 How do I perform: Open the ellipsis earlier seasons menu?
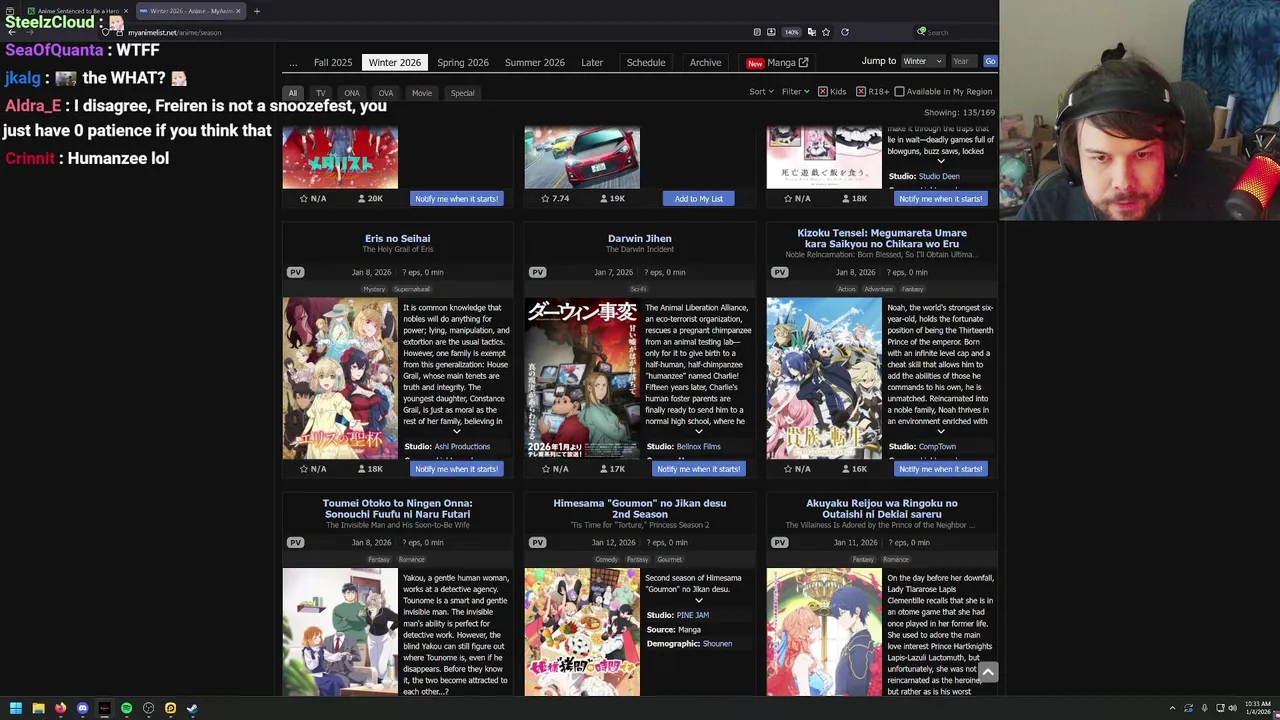coord(293,62)
